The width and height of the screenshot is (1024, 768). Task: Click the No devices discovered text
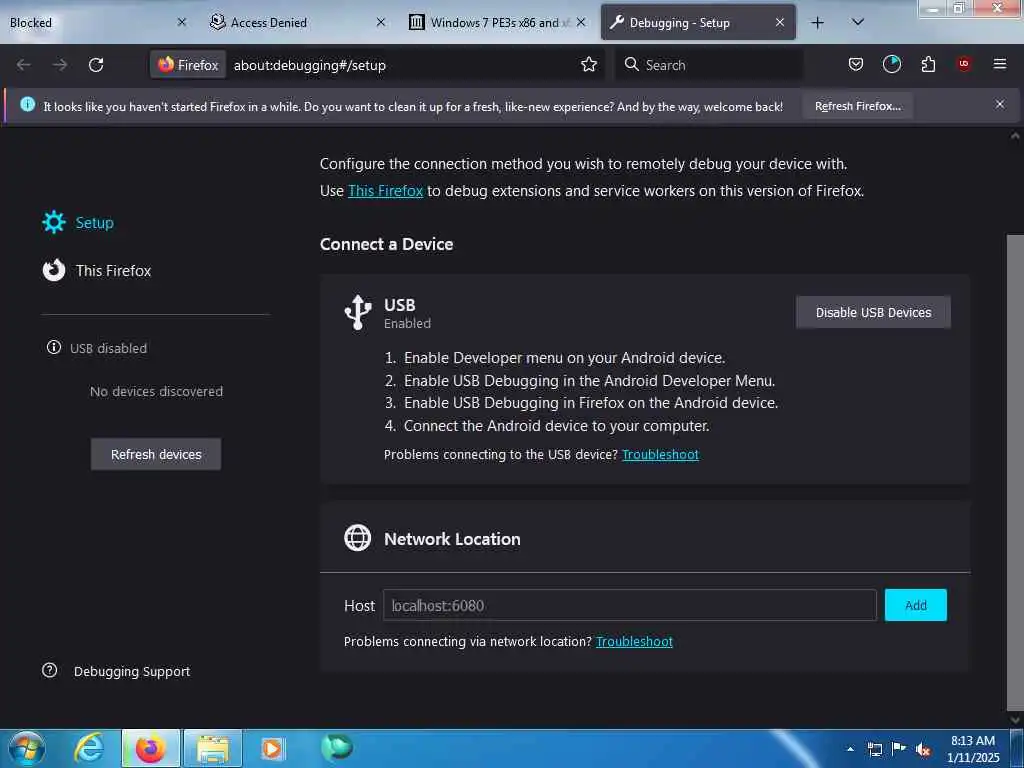157,391
